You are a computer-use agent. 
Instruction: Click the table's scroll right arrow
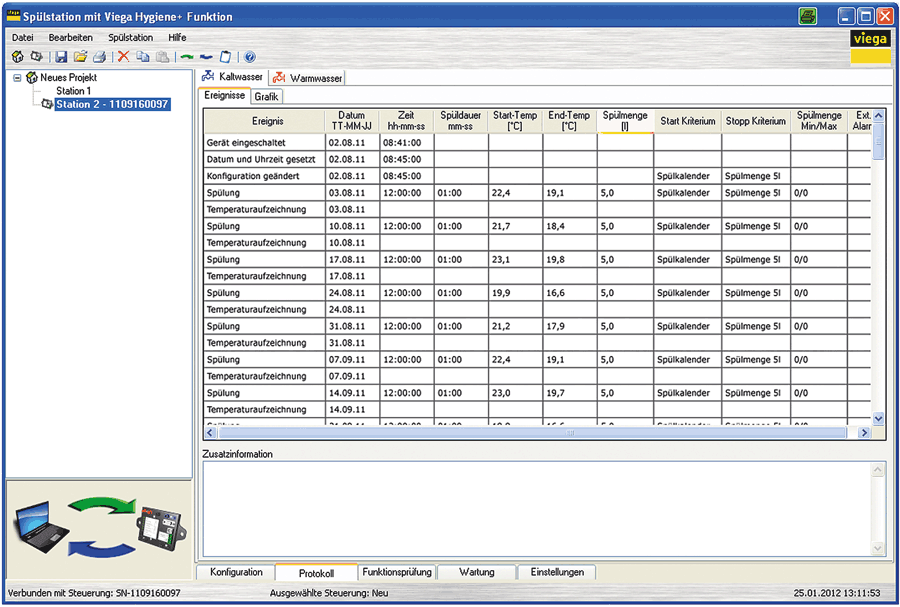pyautogui.click(x=864, y=433)
